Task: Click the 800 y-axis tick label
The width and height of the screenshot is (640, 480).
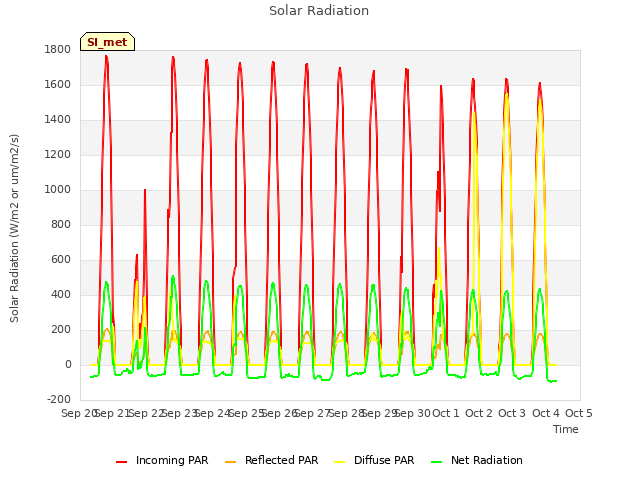Action: pyautogui.click(x=61, y=224)
